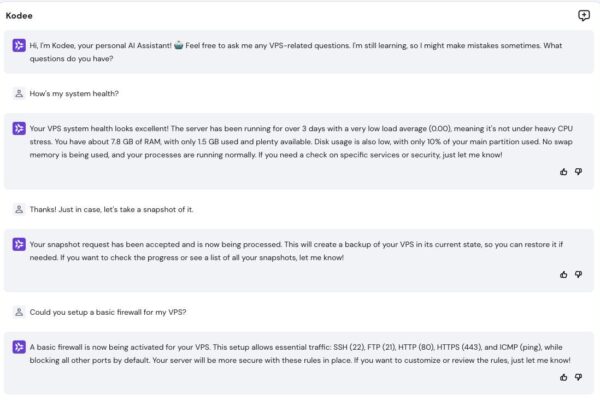600x400 pixels.
Task: Select the "How's my system health?" message text
Action: tap(74, 94)
